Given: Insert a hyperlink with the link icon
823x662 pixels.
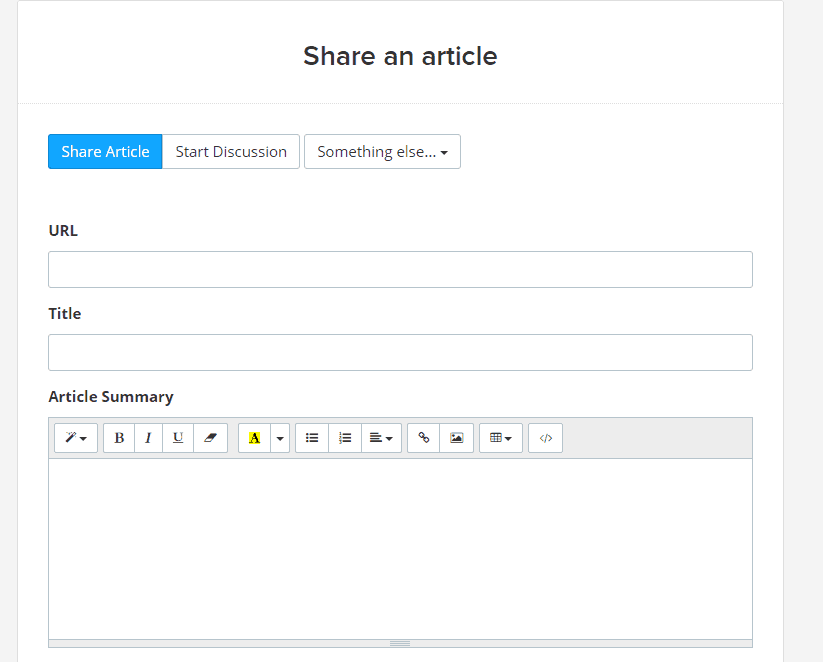Looking at the screenshot, I should [424, 438].
